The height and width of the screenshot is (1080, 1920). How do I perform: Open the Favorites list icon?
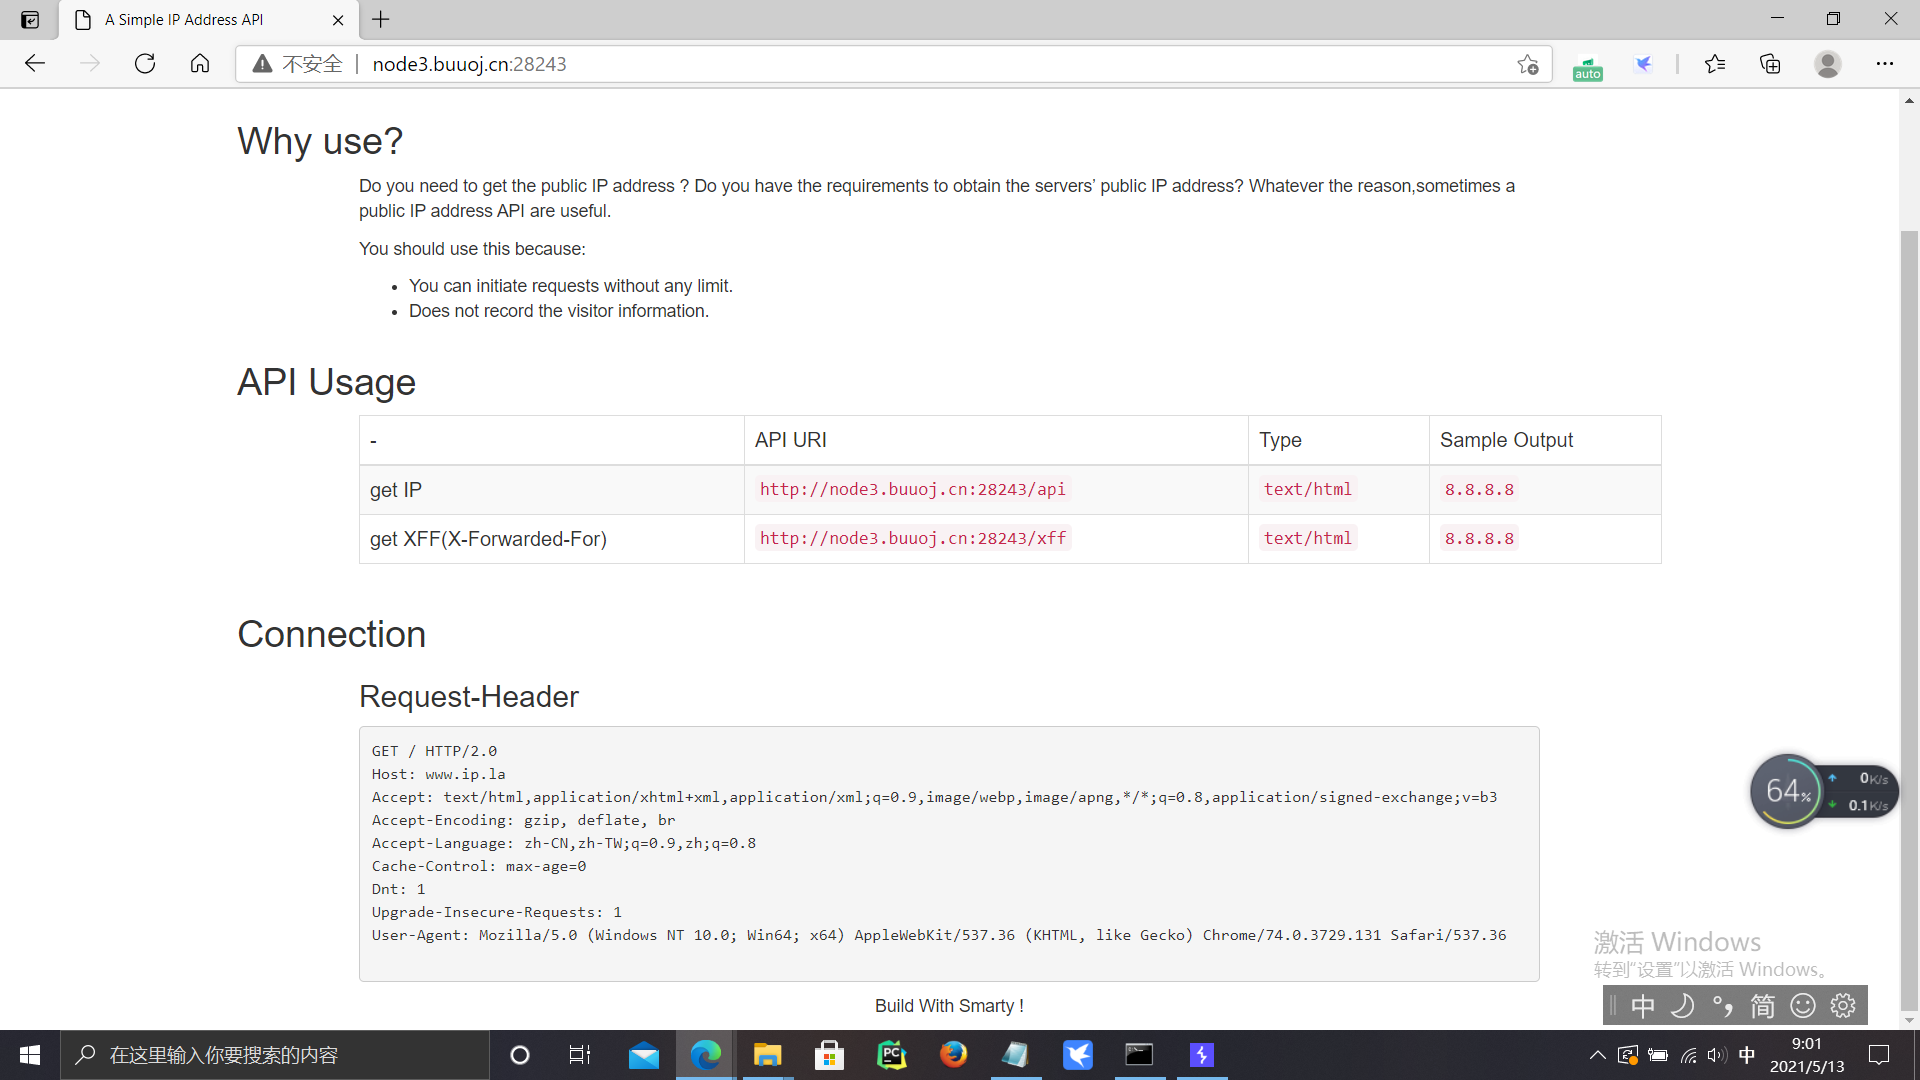[1715, 64]
